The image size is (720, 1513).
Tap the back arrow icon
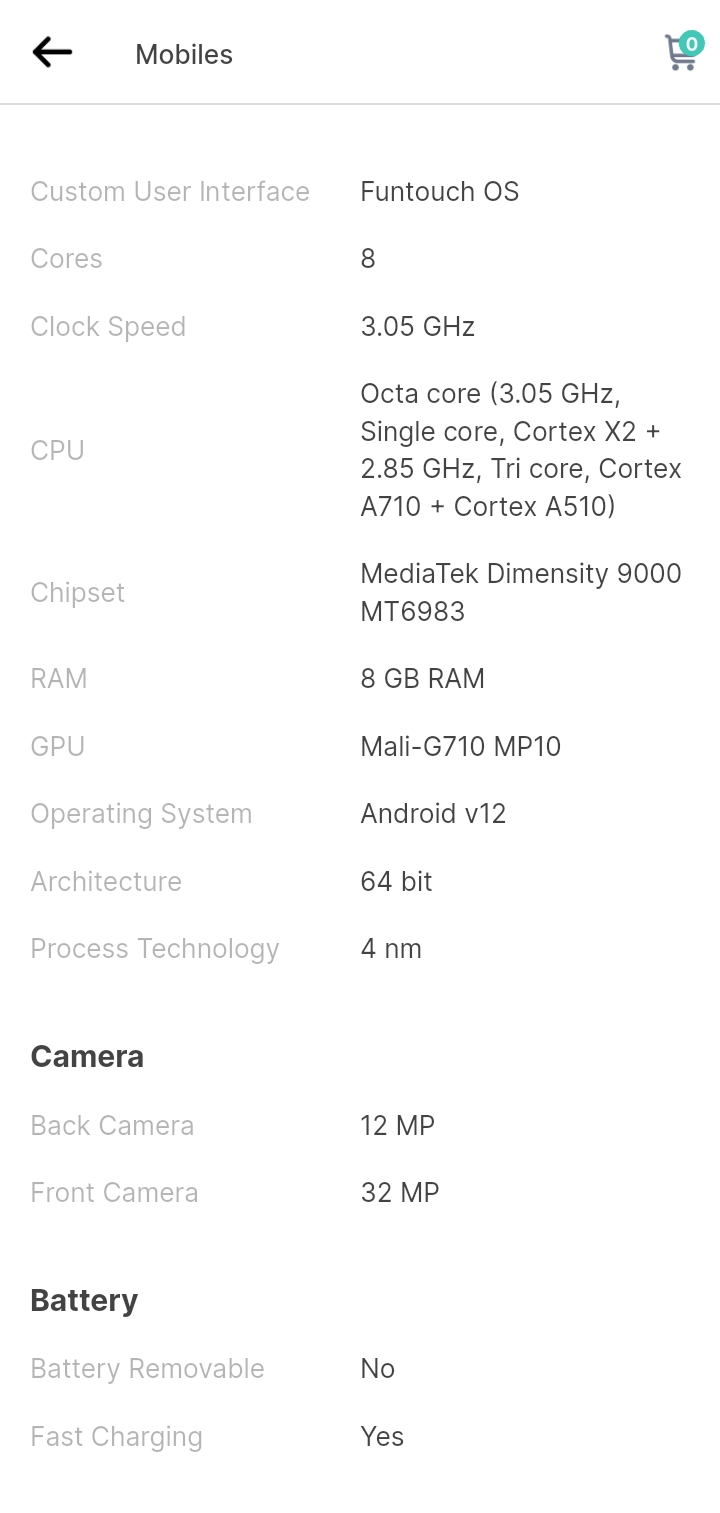pyautogui.click(x=52, y=52)
